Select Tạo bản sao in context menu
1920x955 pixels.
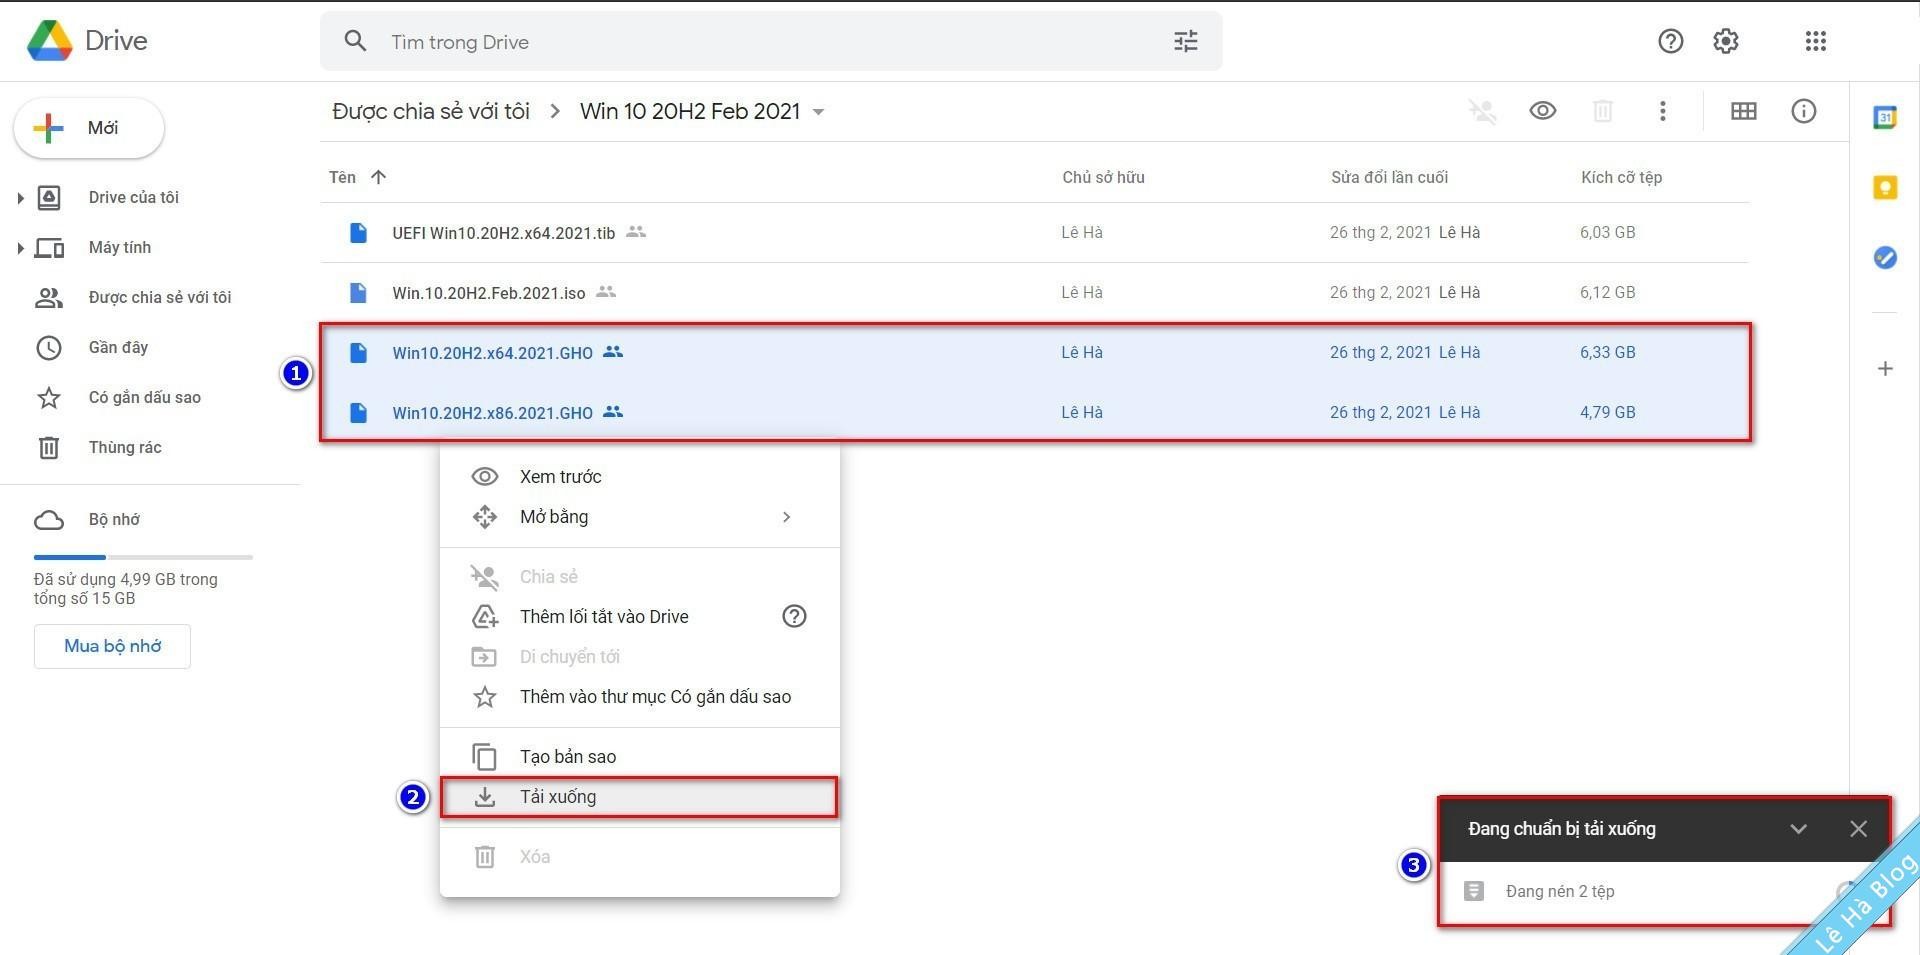(x=567, y=756)
